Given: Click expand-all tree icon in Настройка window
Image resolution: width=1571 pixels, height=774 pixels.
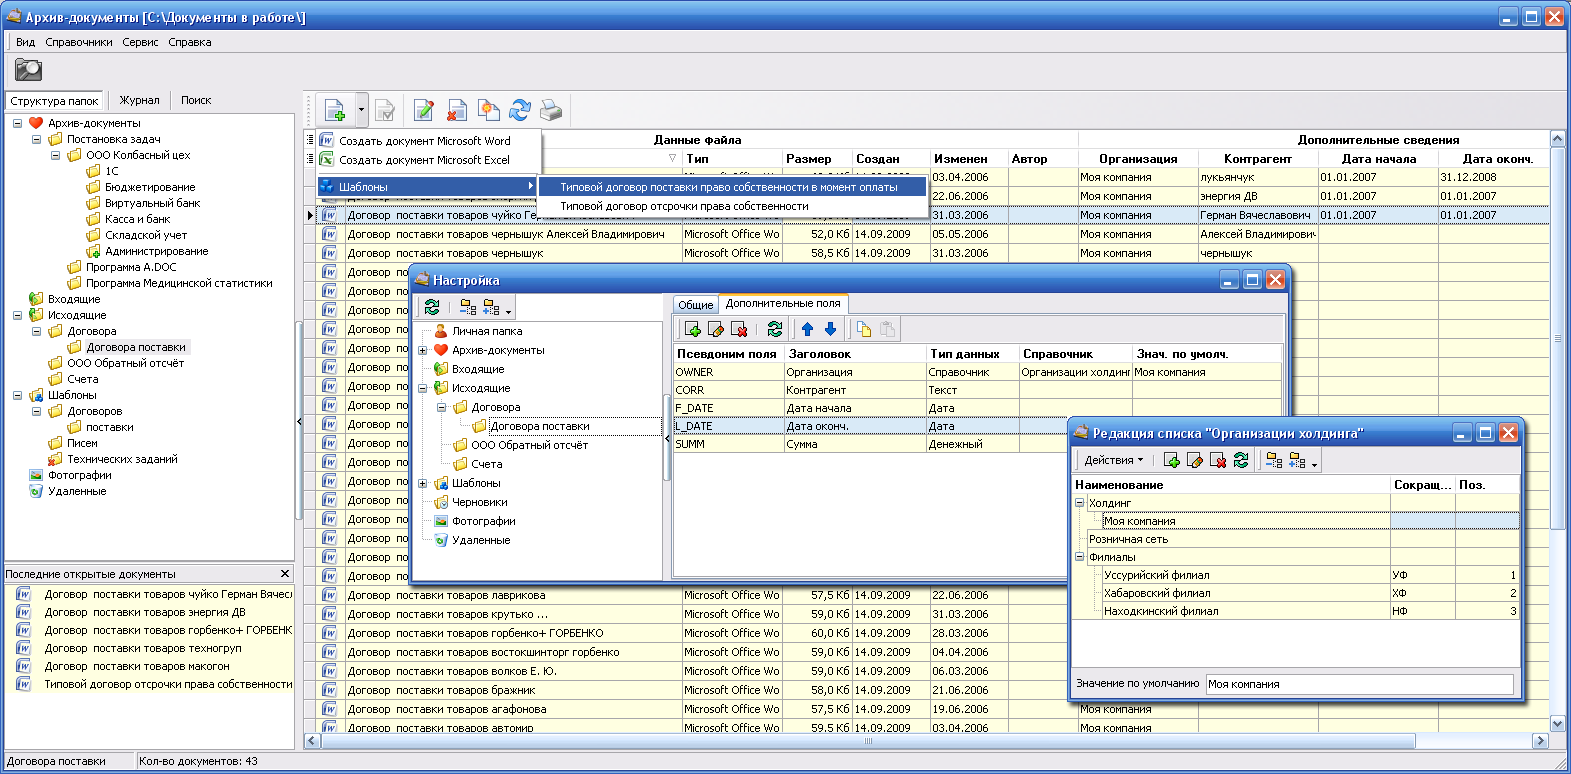Looking at the screenshot, I should point(491,307).
